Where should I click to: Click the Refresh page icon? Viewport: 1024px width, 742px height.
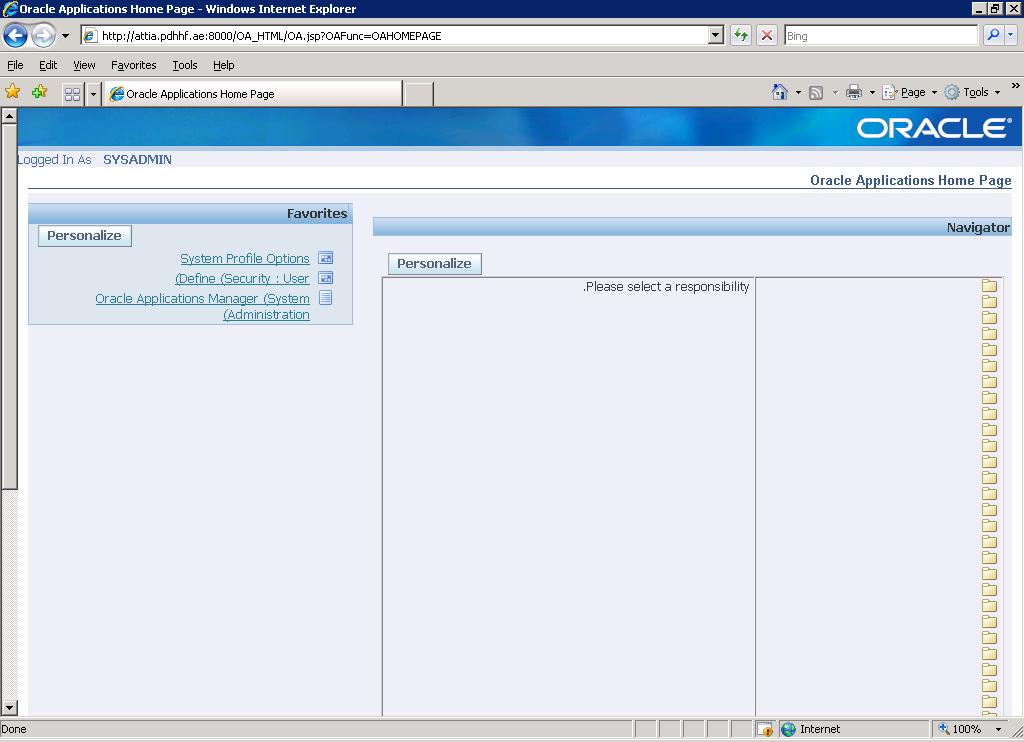point(740,36)
